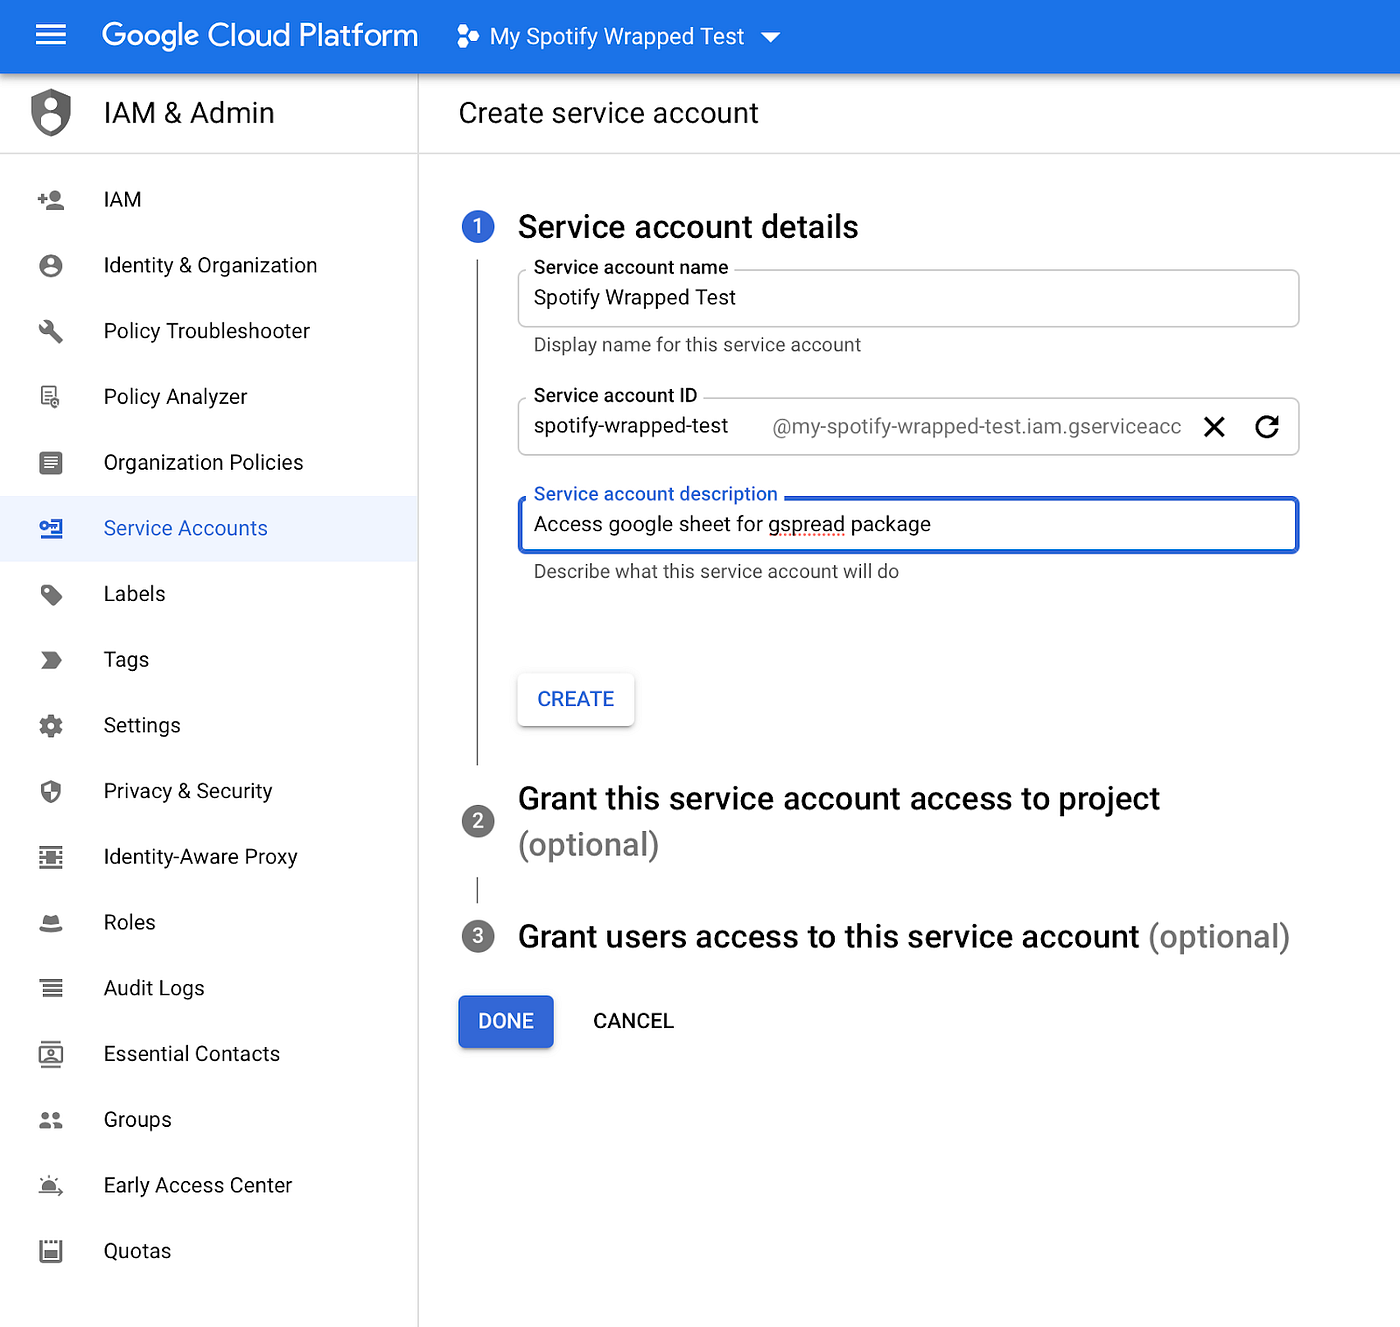Click the DONE button
1400x1327 pixels.
tap(506, 1022)
